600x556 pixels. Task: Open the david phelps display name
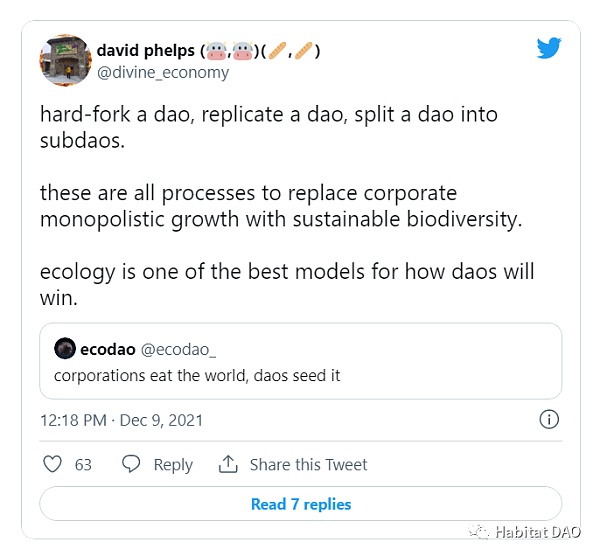[148, 50]
